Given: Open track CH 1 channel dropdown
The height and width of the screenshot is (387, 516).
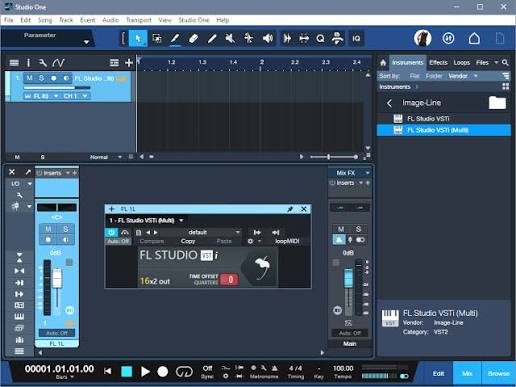Looking at the screenshot, I should tap(85, 96).
